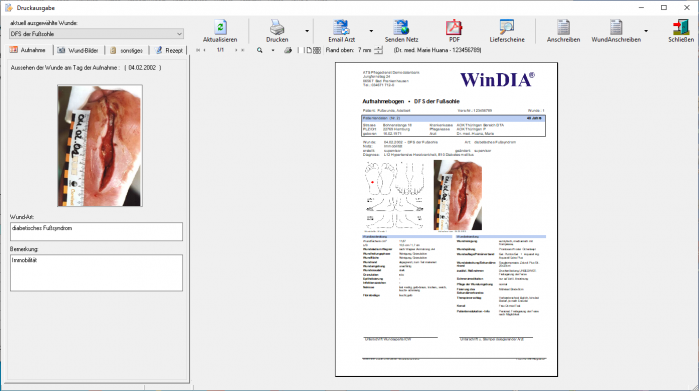Click the admission date '04.02.2002'
This screenshot has height=391, width=699.
pos(142,68)
